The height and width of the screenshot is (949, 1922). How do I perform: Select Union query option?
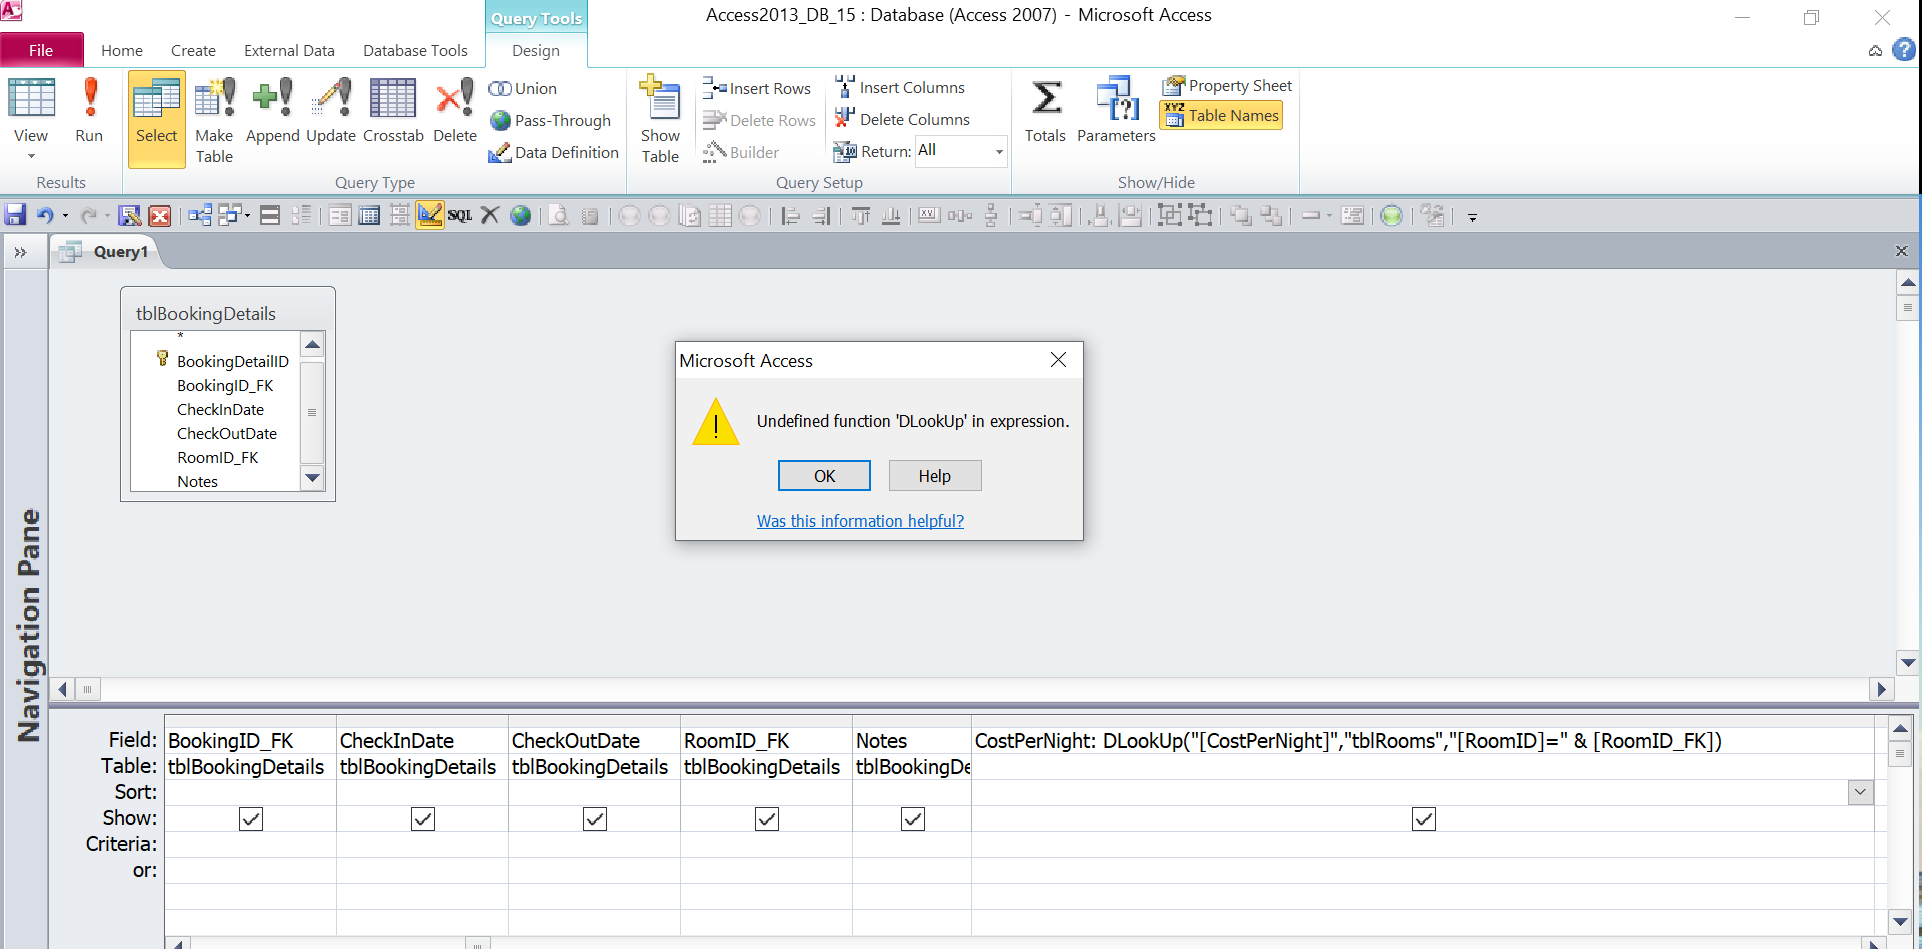[523, 88]
